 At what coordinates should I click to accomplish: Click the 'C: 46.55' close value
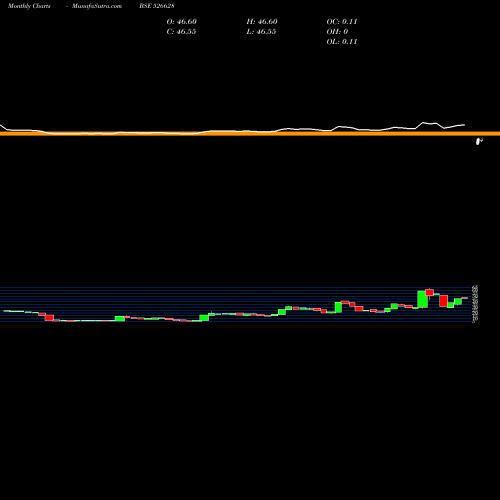[181, 32]
